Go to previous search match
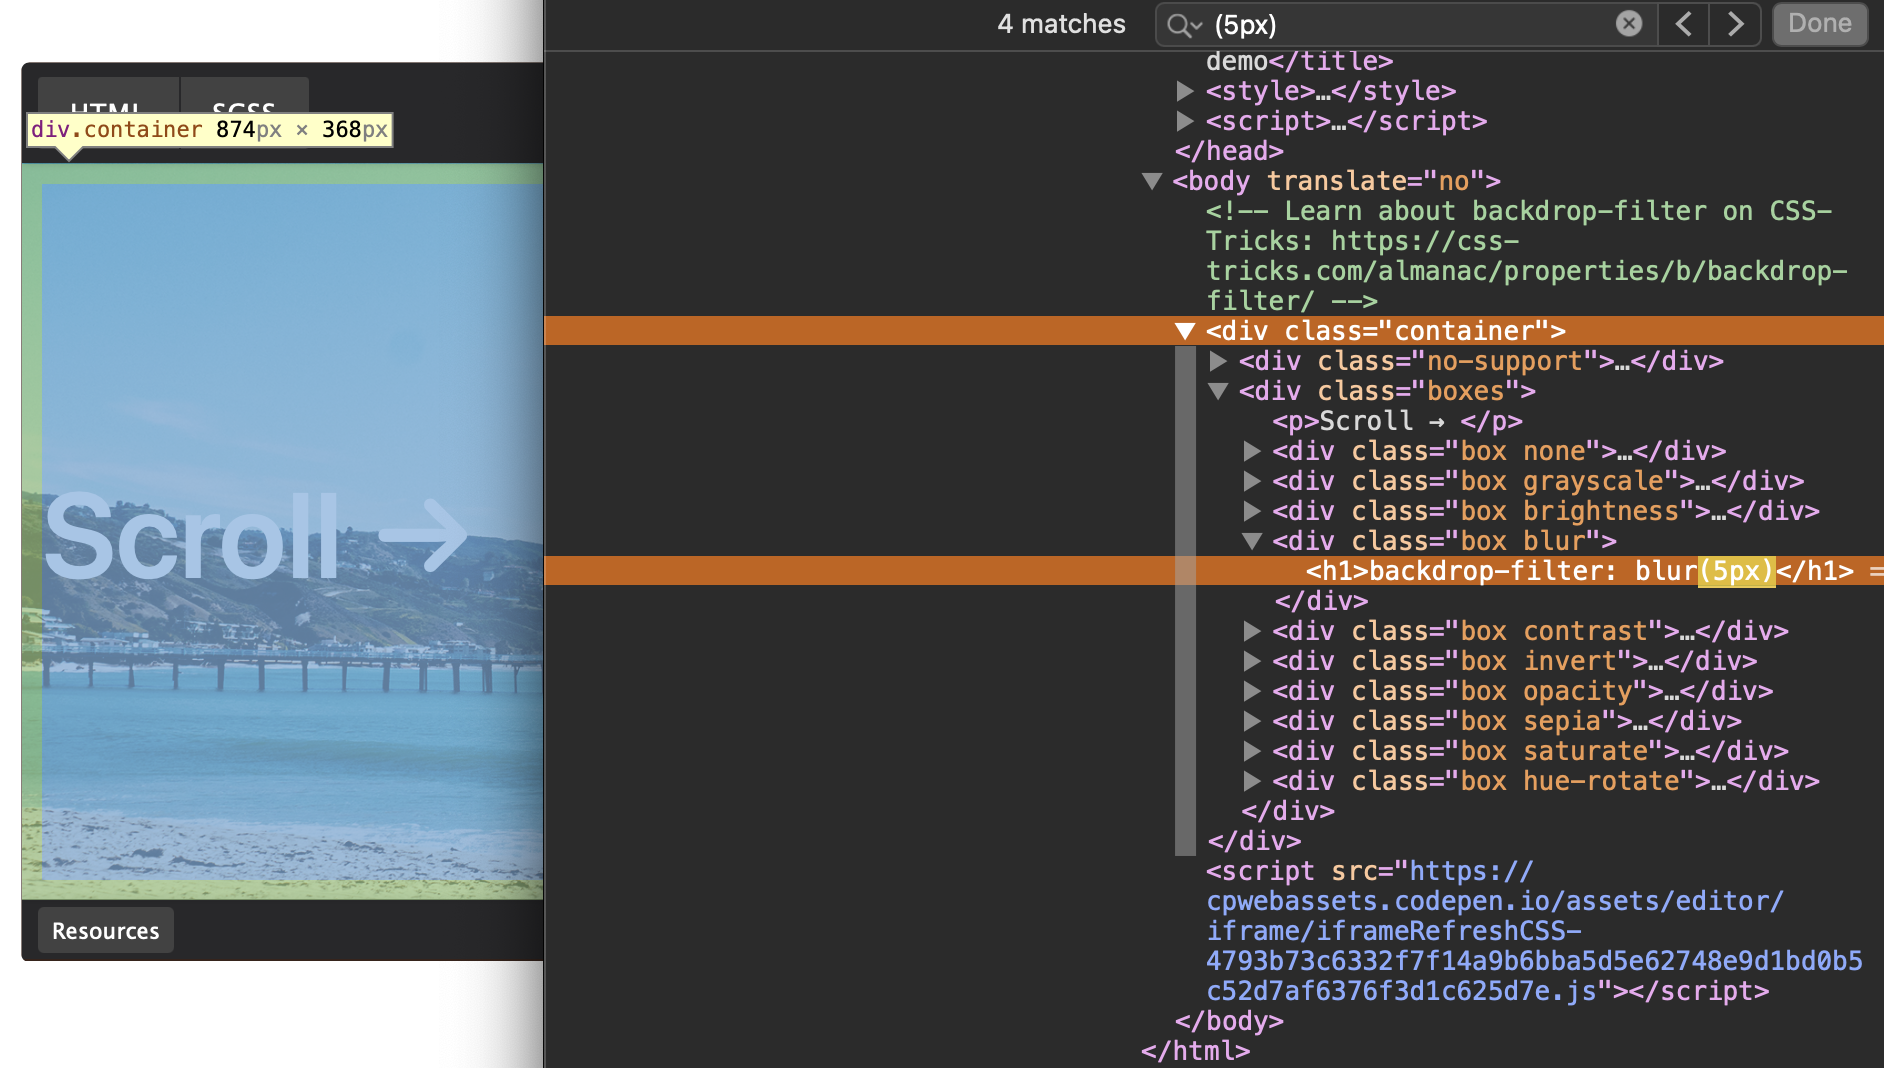Image resolution: width=1884 pixels, height=1068 pixels. click(x=1684, y=23)
